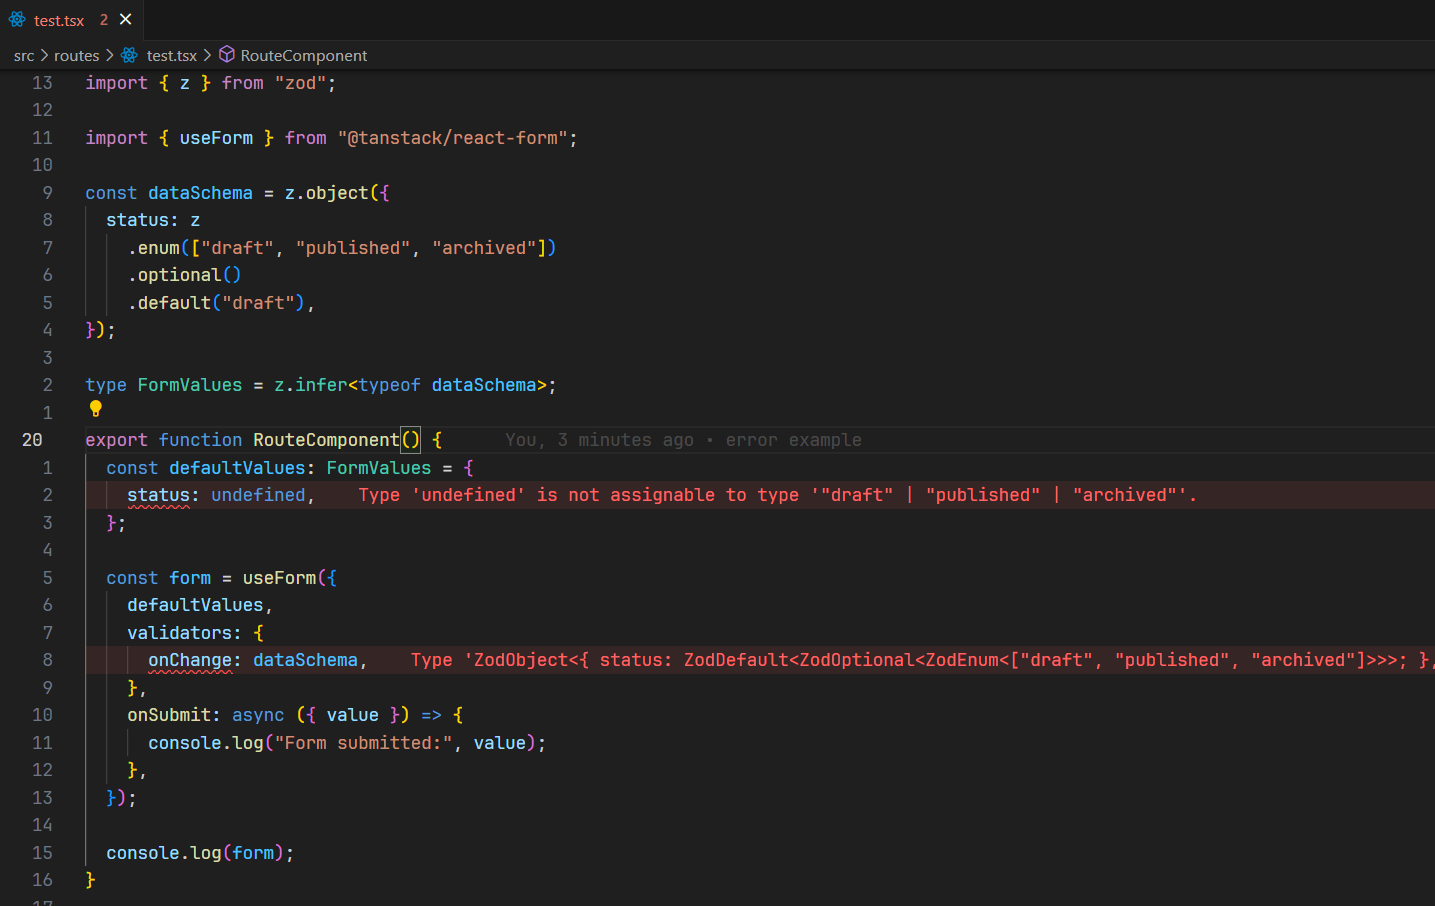1435x906 pixels.
Task: Click the React icon in the breadcrumb
Action: click(129, 55)
